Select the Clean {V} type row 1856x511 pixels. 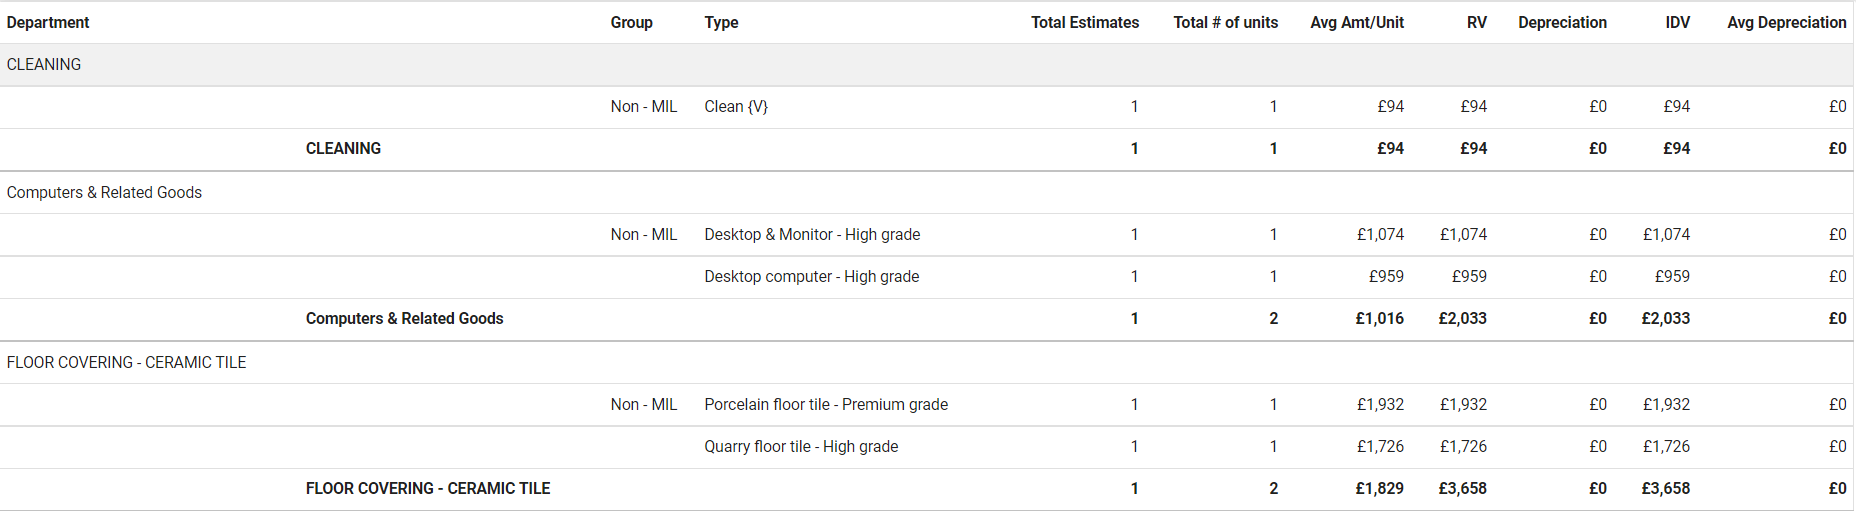736,106
